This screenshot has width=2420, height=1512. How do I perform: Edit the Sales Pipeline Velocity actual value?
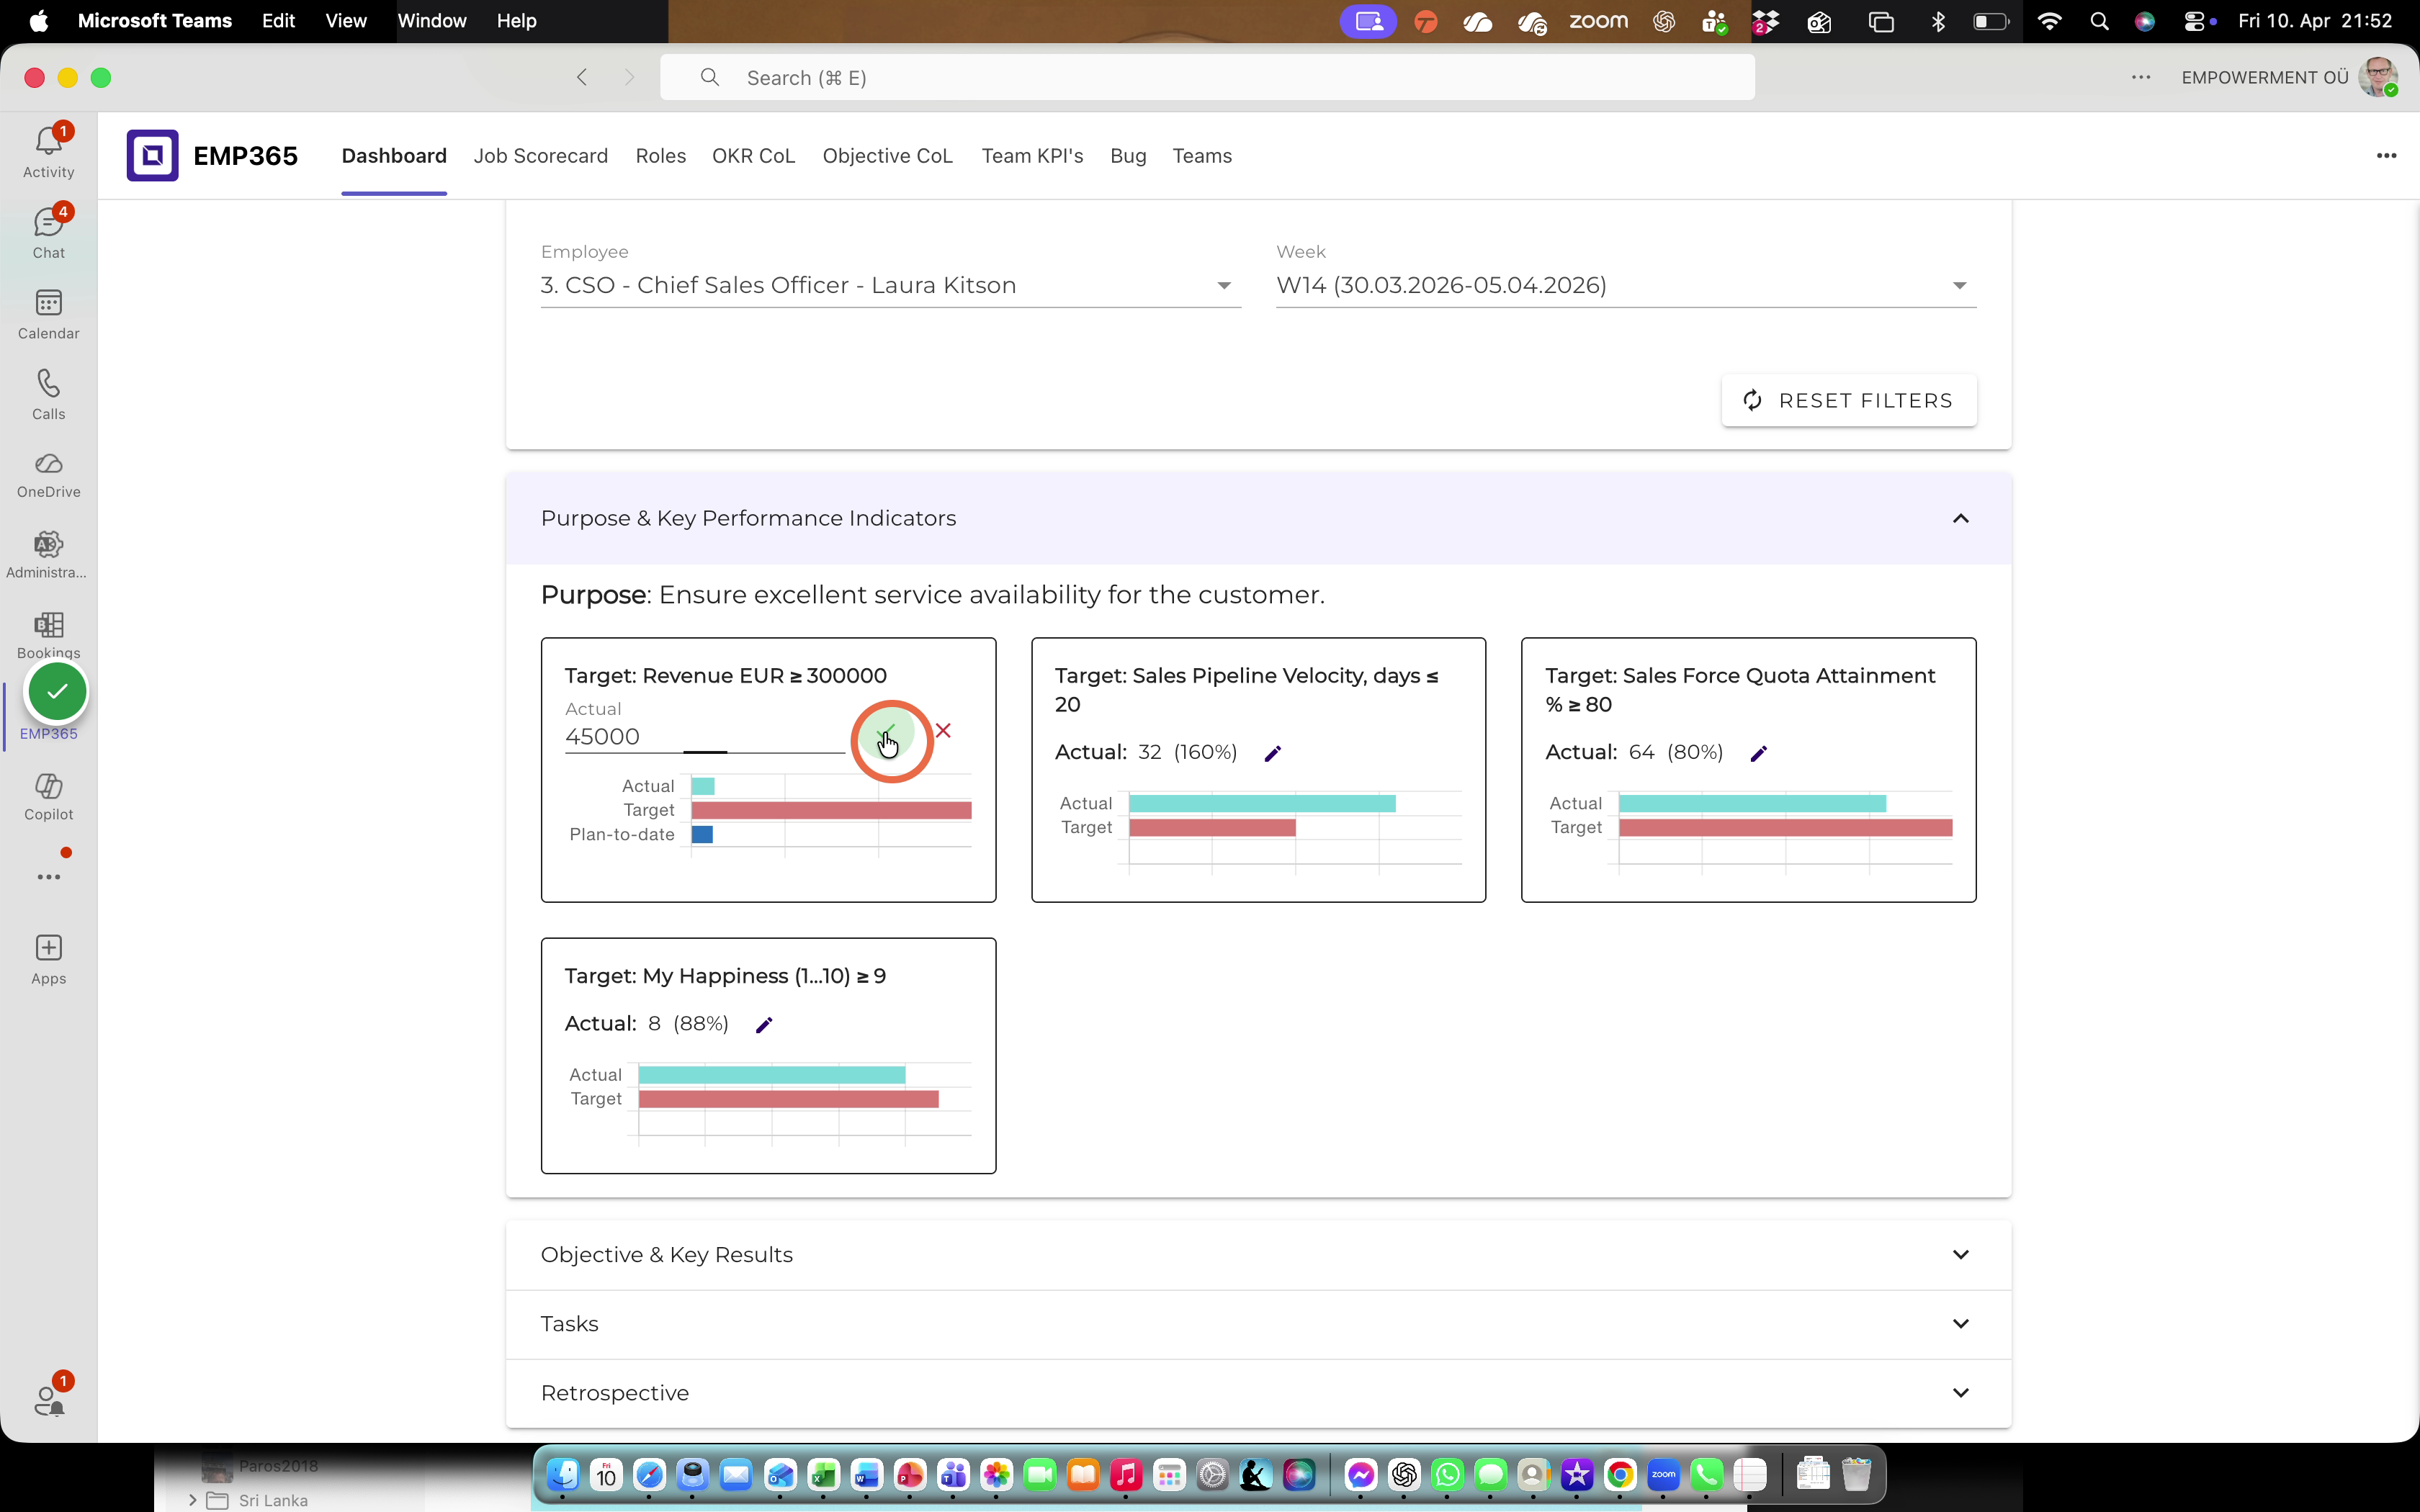click(1273, 753)
